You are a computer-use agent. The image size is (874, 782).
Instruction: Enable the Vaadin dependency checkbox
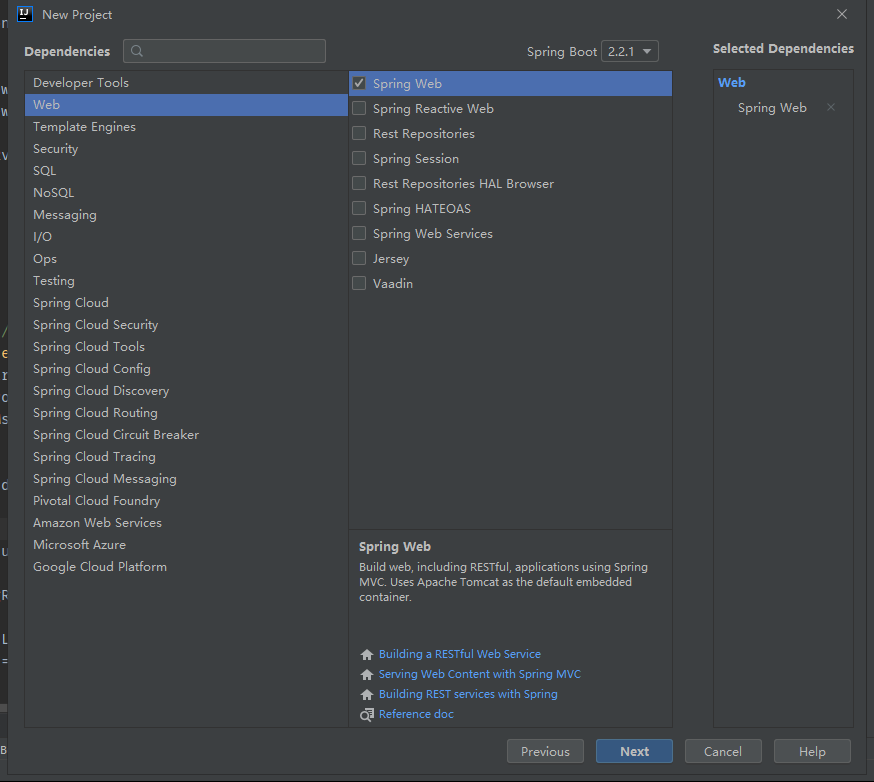click(x=359, y=283)
